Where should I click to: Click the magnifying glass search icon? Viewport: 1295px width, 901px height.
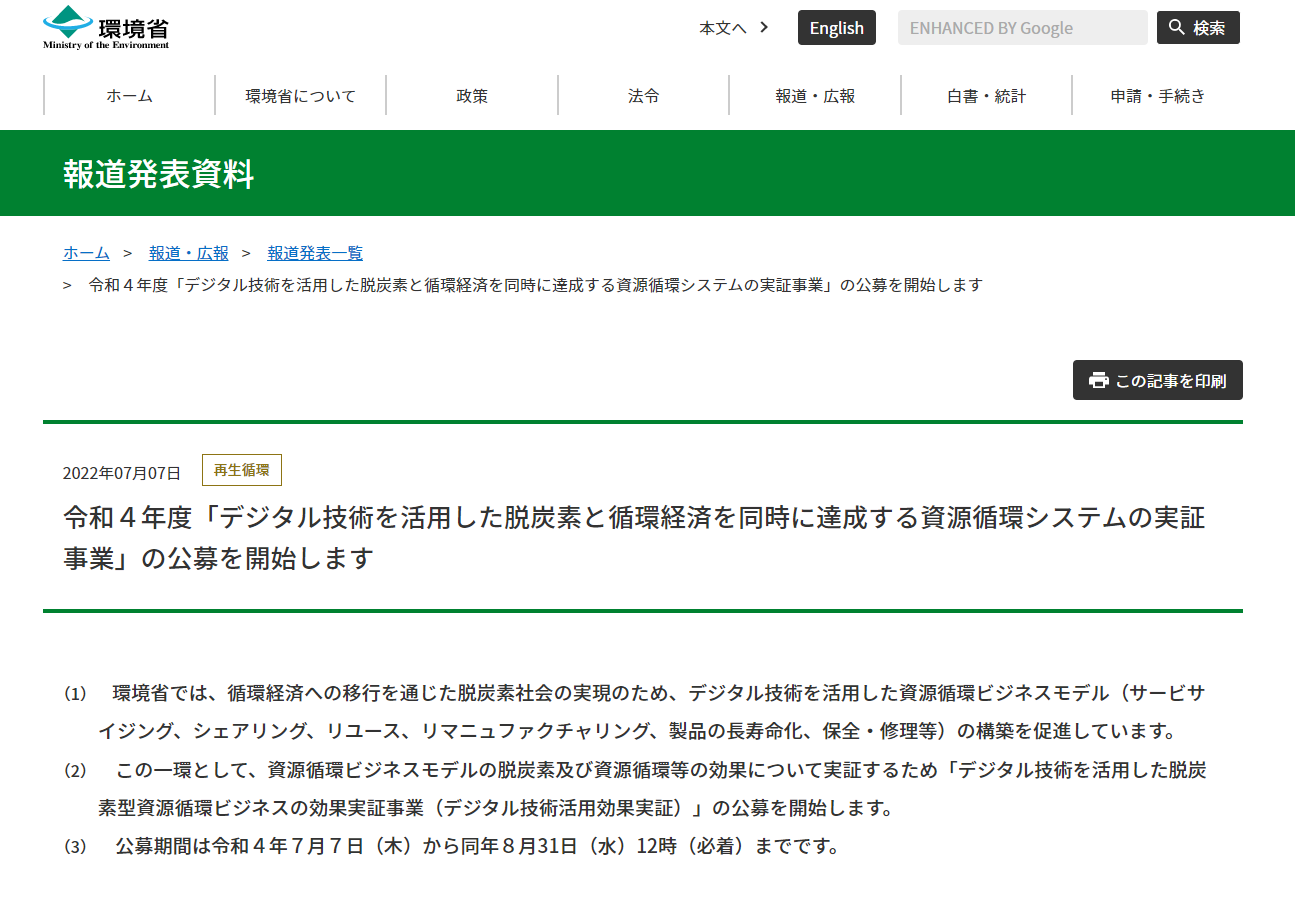tap(1176, 27)
